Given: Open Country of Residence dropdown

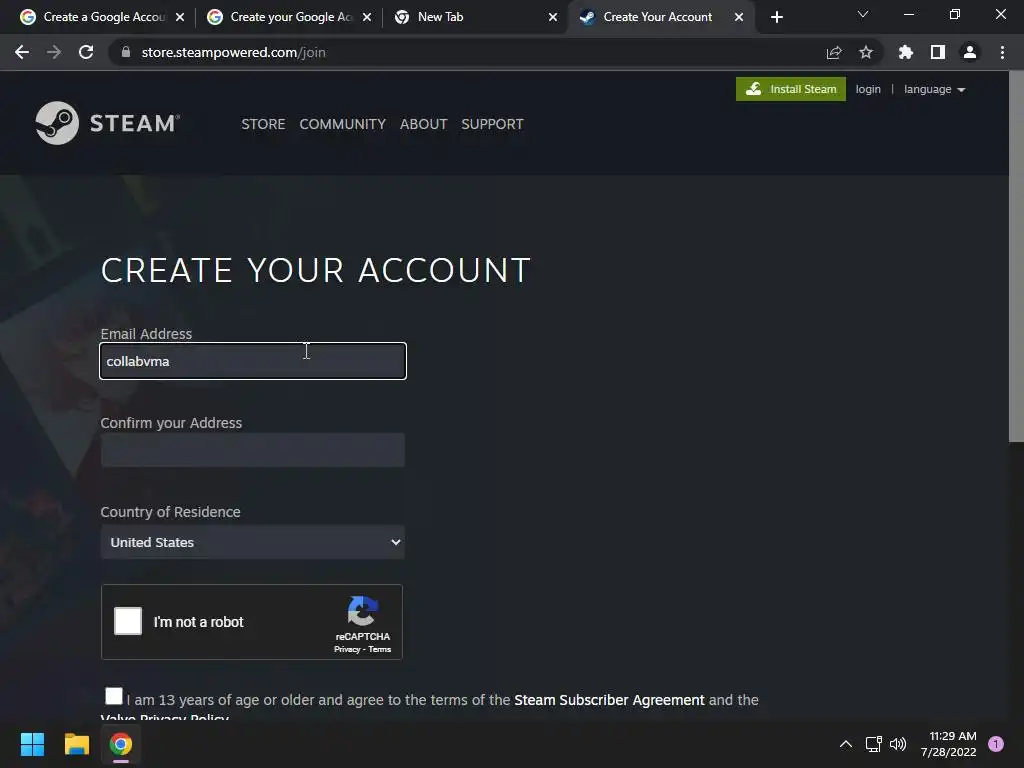Looking at the screenshot, I should click(x=253, y=542).
